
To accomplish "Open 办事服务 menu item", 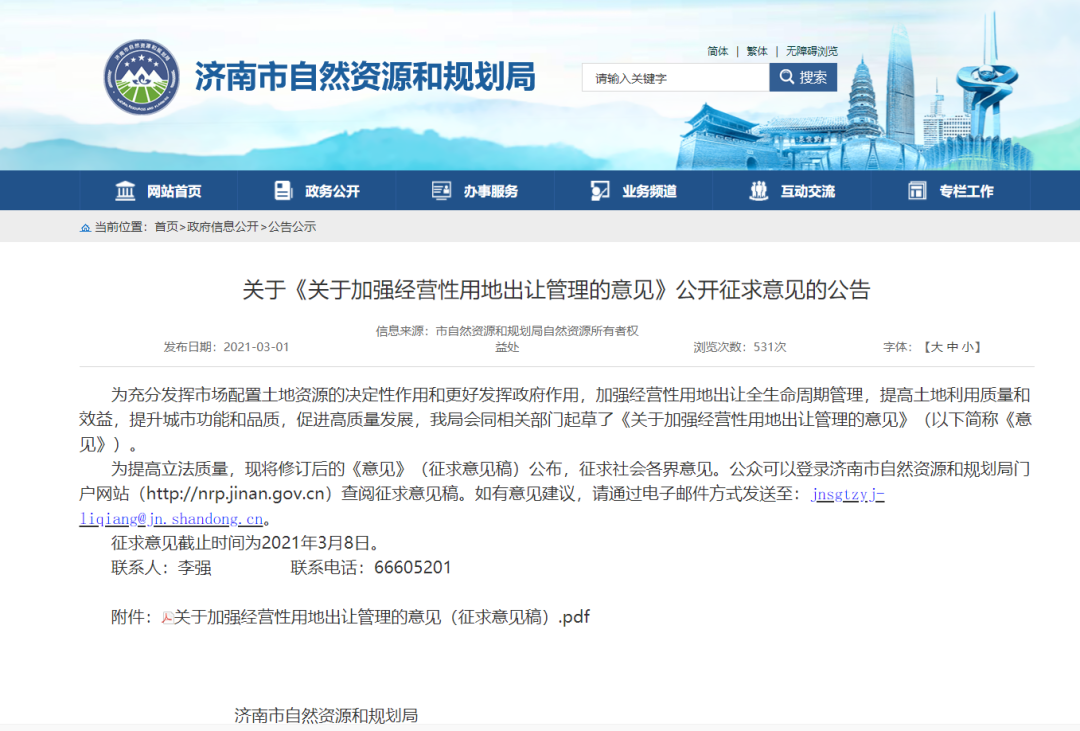I will (x=475, y=191).
